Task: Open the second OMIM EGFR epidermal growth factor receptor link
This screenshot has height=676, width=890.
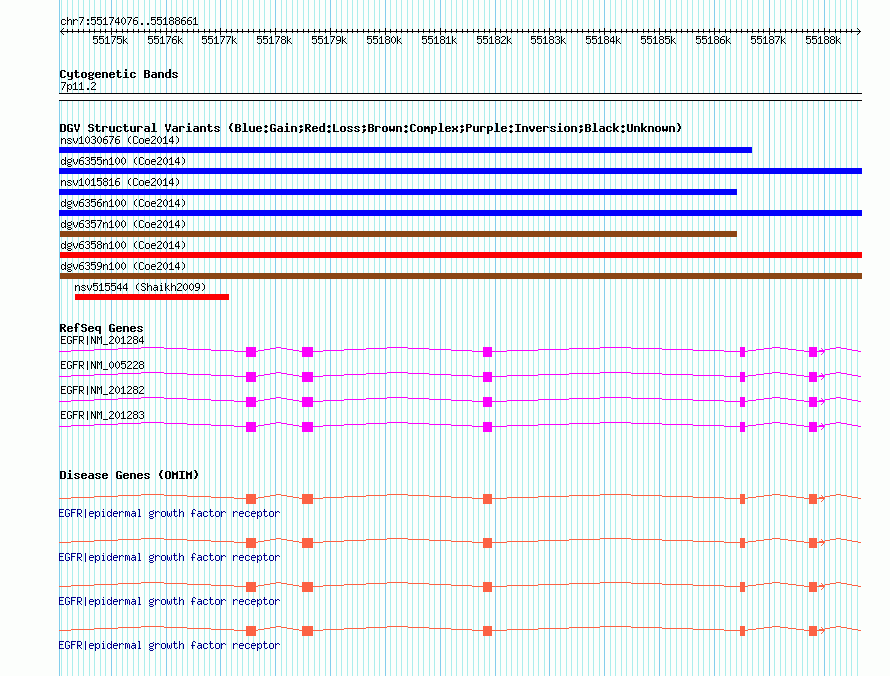Action: point(169,557)
